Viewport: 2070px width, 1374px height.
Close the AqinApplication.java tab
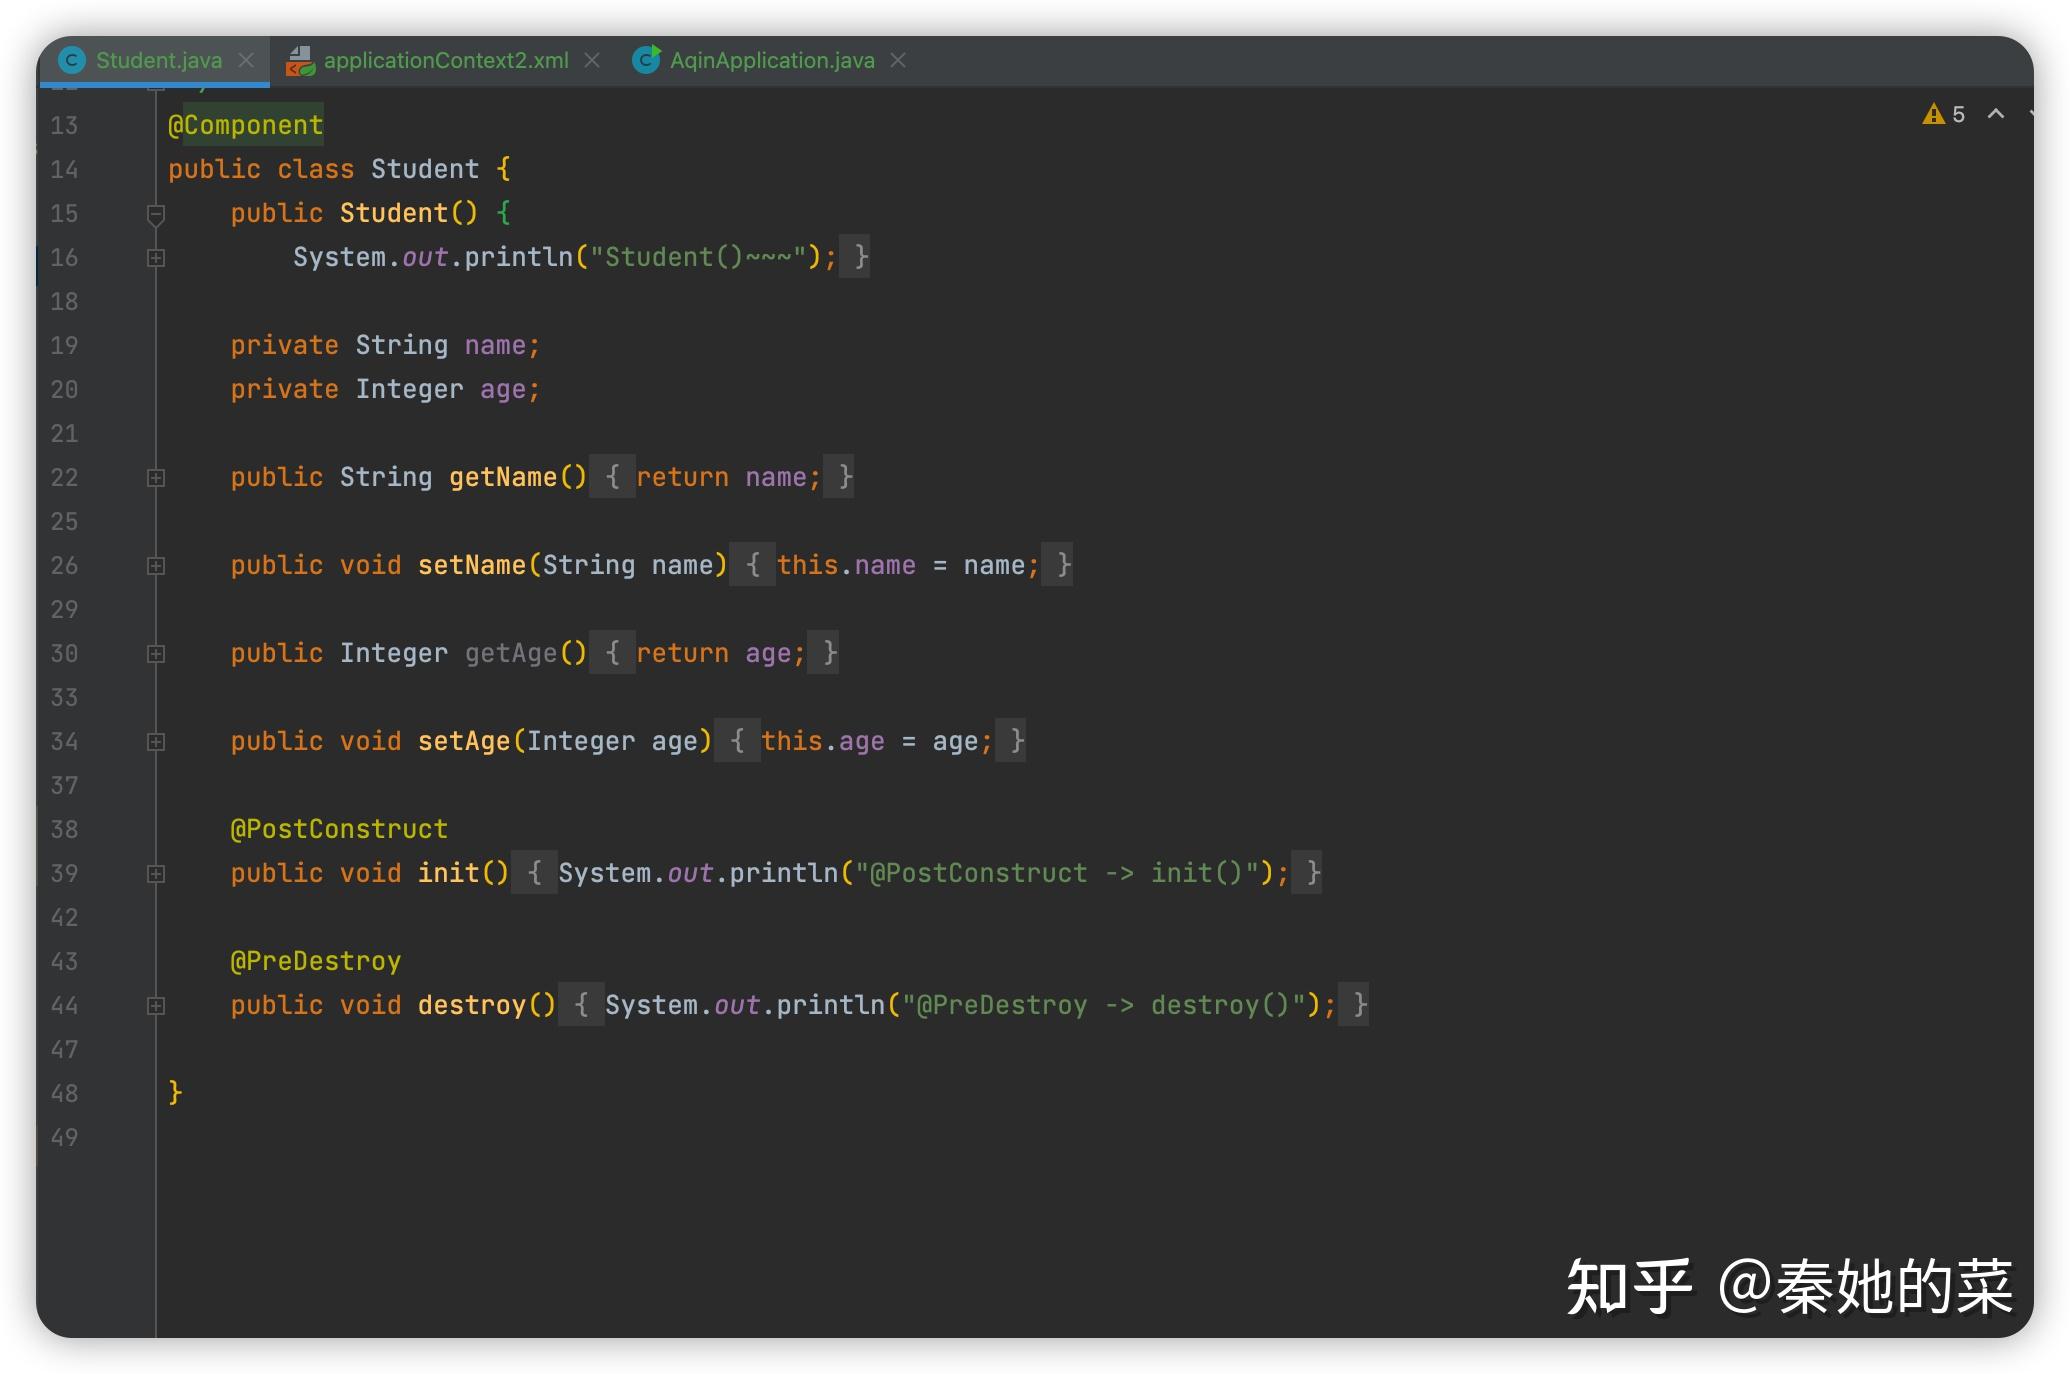pyautogui.click(x=898, y=60)
